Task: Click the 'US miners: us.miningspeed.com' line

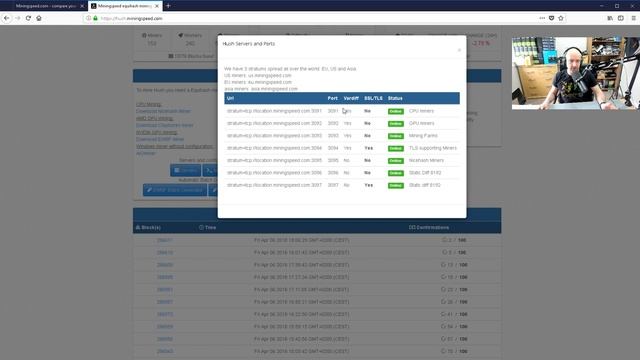Action: [258, 76]
